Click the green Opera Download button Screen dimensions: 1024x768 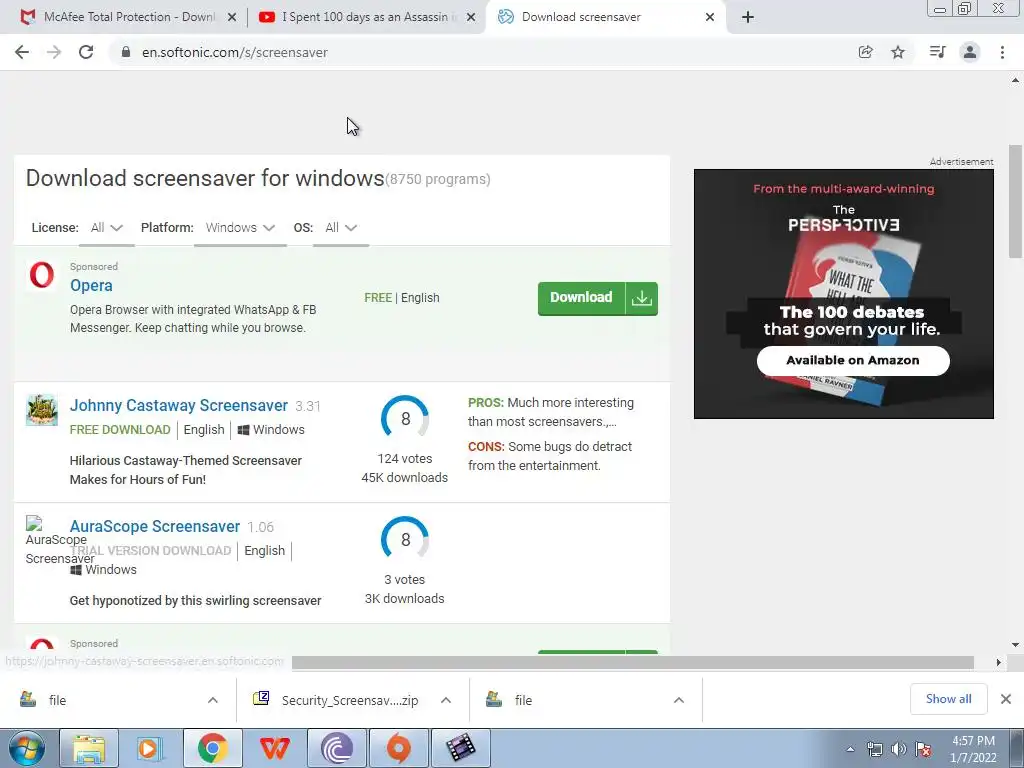(x=598, y=298)
